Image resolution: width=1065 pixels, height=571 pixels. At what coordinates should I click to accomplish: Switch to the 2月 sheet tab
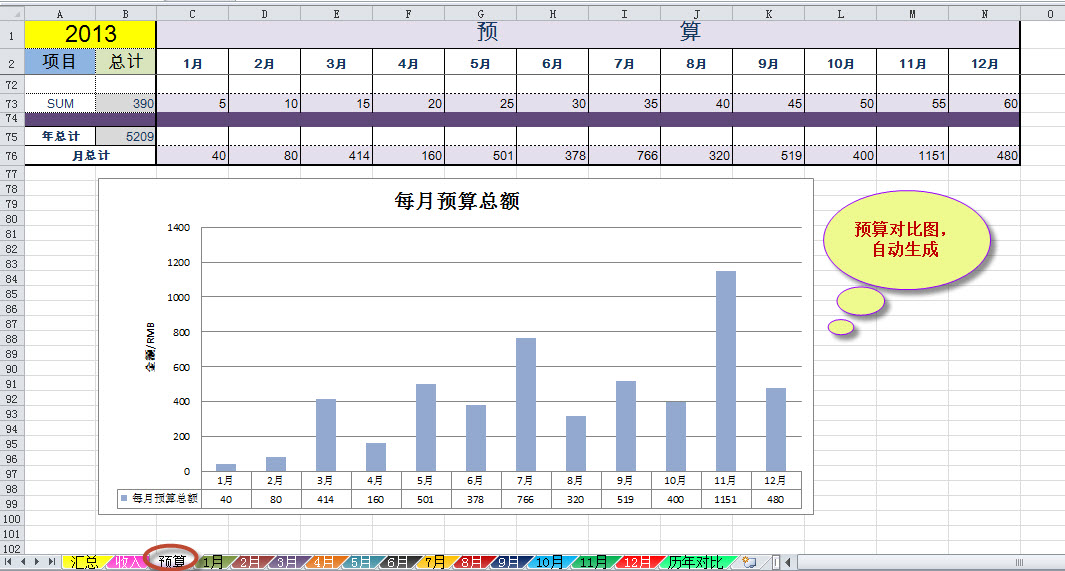point(249,562)
